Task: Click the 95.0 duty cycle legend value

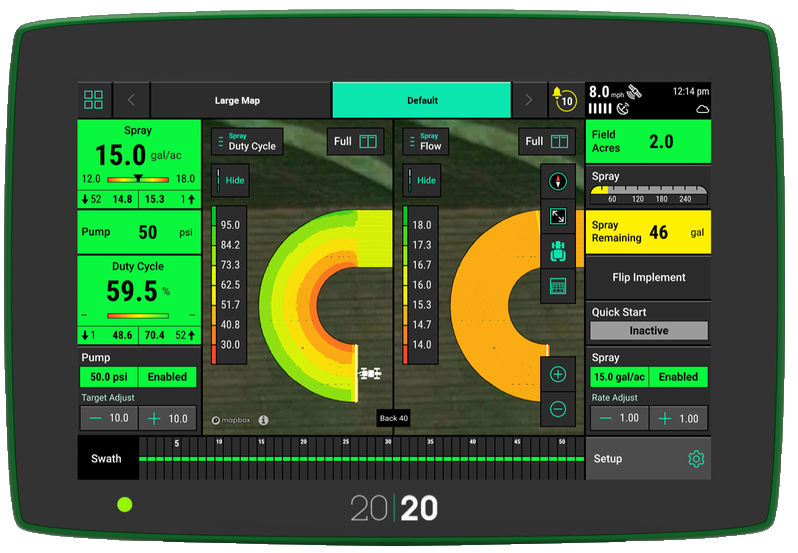Action: pos(230,225)
